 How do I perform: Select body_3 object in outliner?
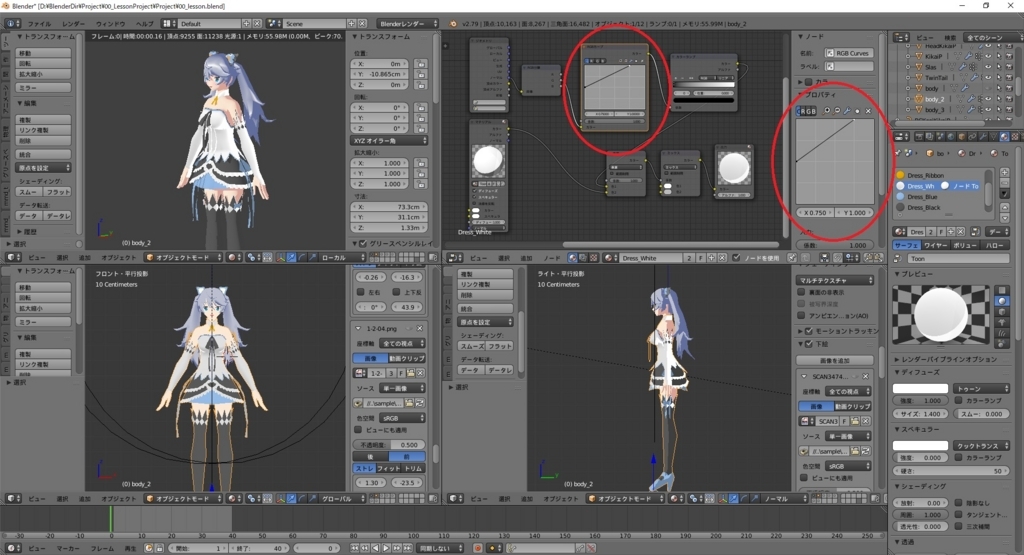[935, 110]
